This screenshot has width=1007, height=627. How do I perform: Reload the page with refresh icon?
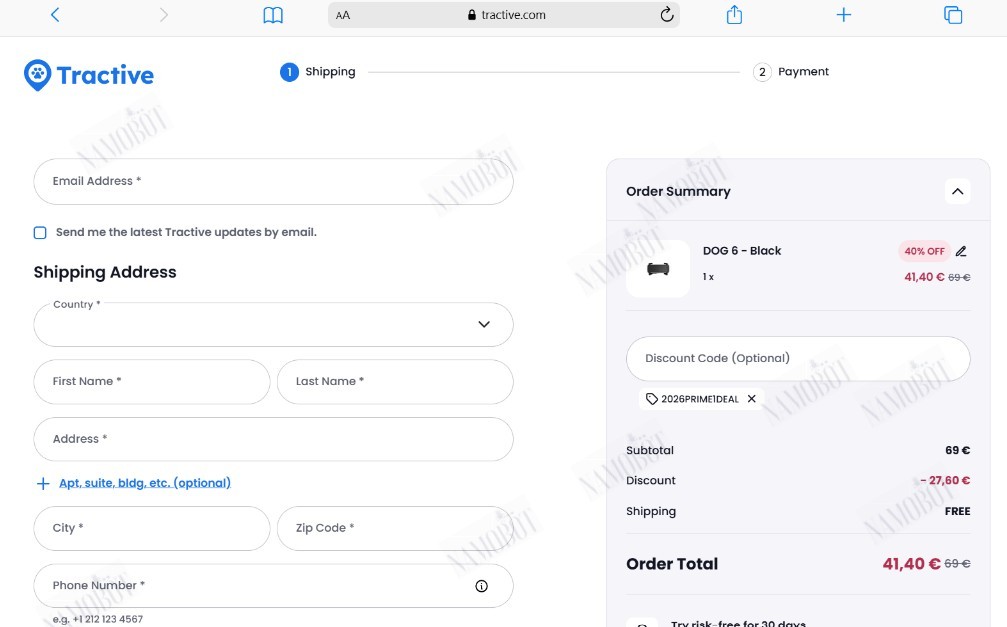tap(667, 14)
